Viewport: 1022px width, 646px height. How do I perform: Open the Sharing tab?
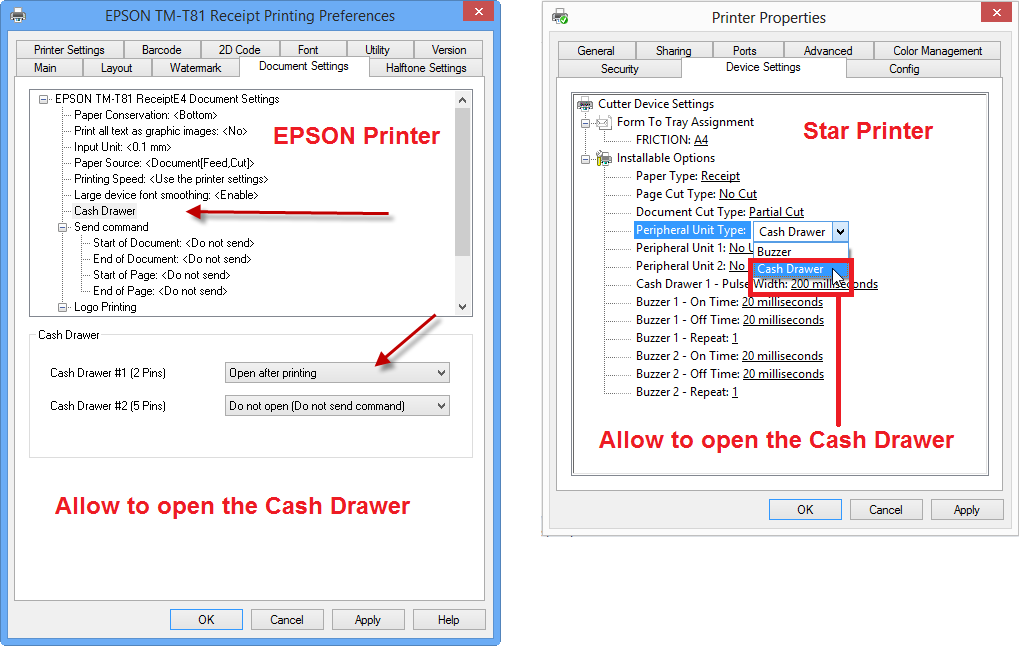coord(673,51)
